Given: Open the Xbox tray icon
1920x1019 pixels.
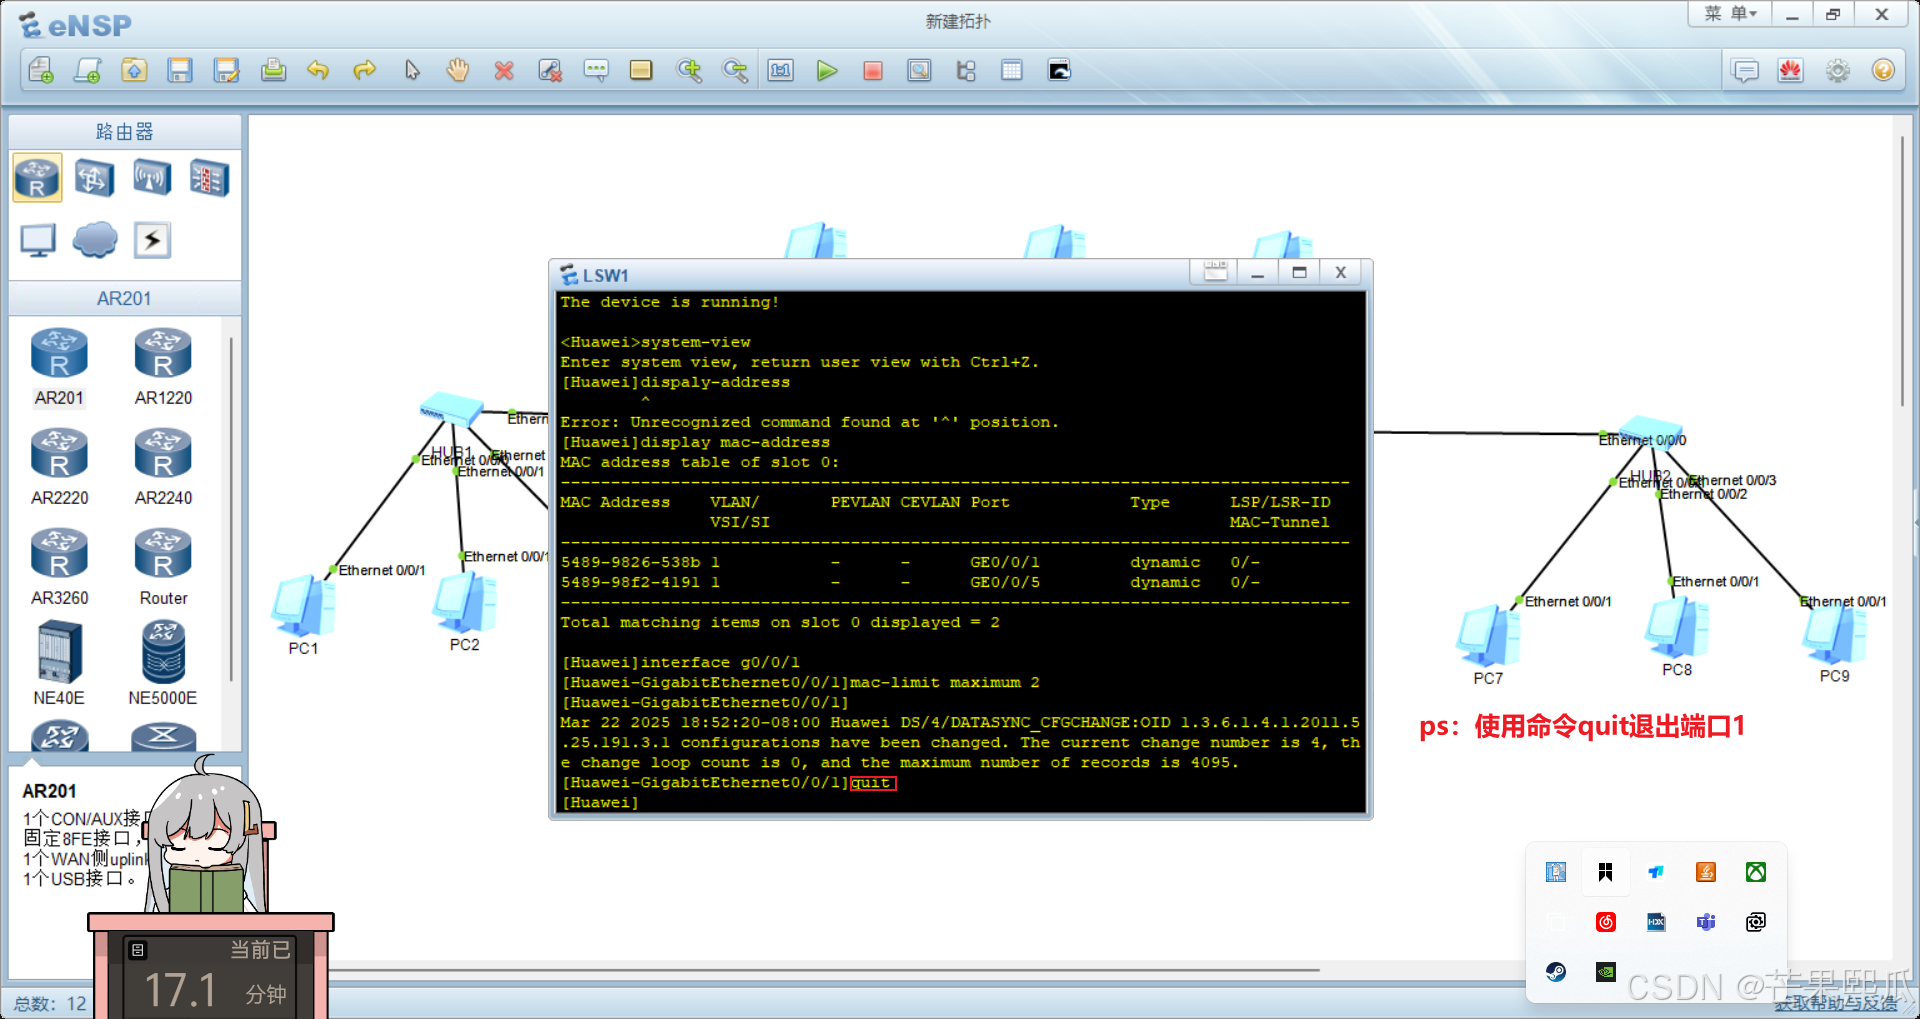Looking at the screenshot, I should coord(1756,872).
